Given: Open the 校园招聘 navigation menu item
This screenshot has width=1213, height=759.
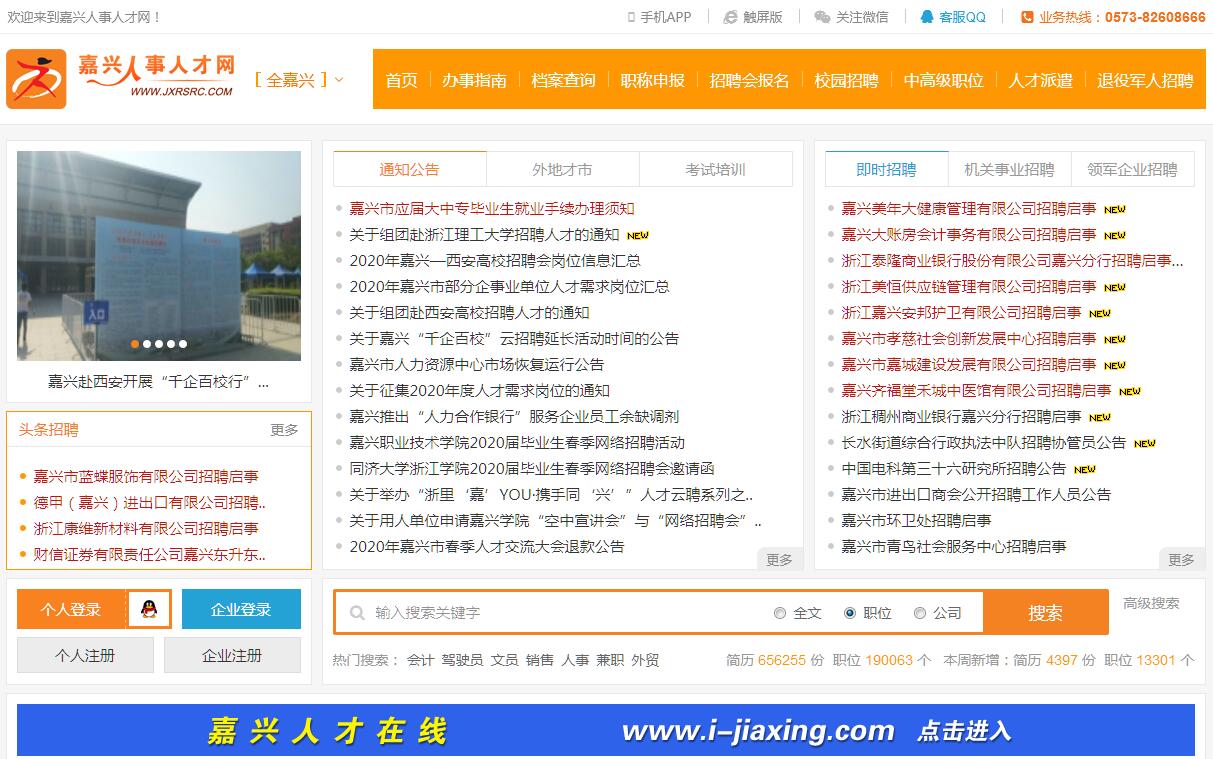Looking at the screenshot, I should tap(846, 80).
